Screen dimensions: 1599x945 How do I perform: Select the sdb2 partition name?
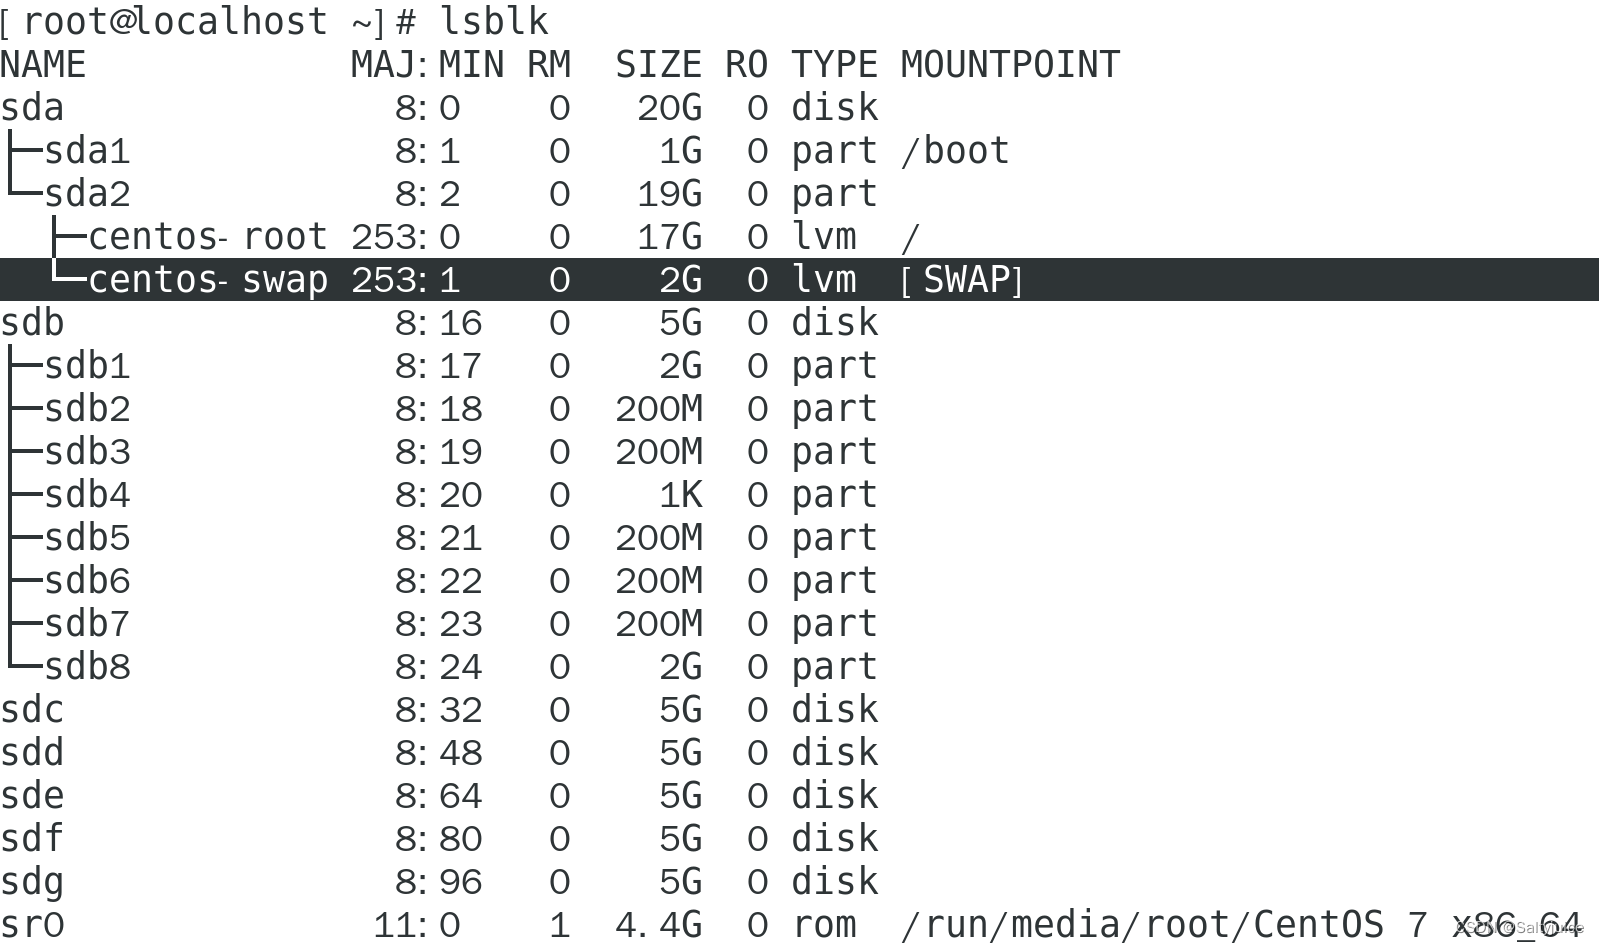click(87, 409)
